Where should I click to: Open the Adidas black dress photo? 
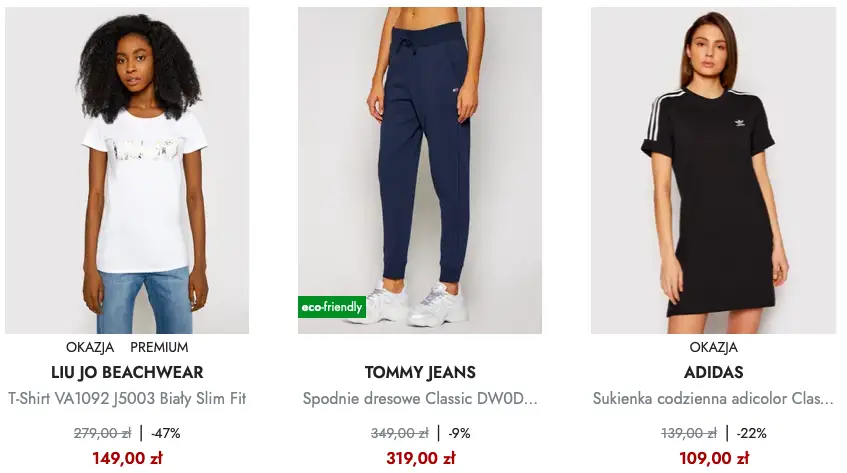(713, 170)
